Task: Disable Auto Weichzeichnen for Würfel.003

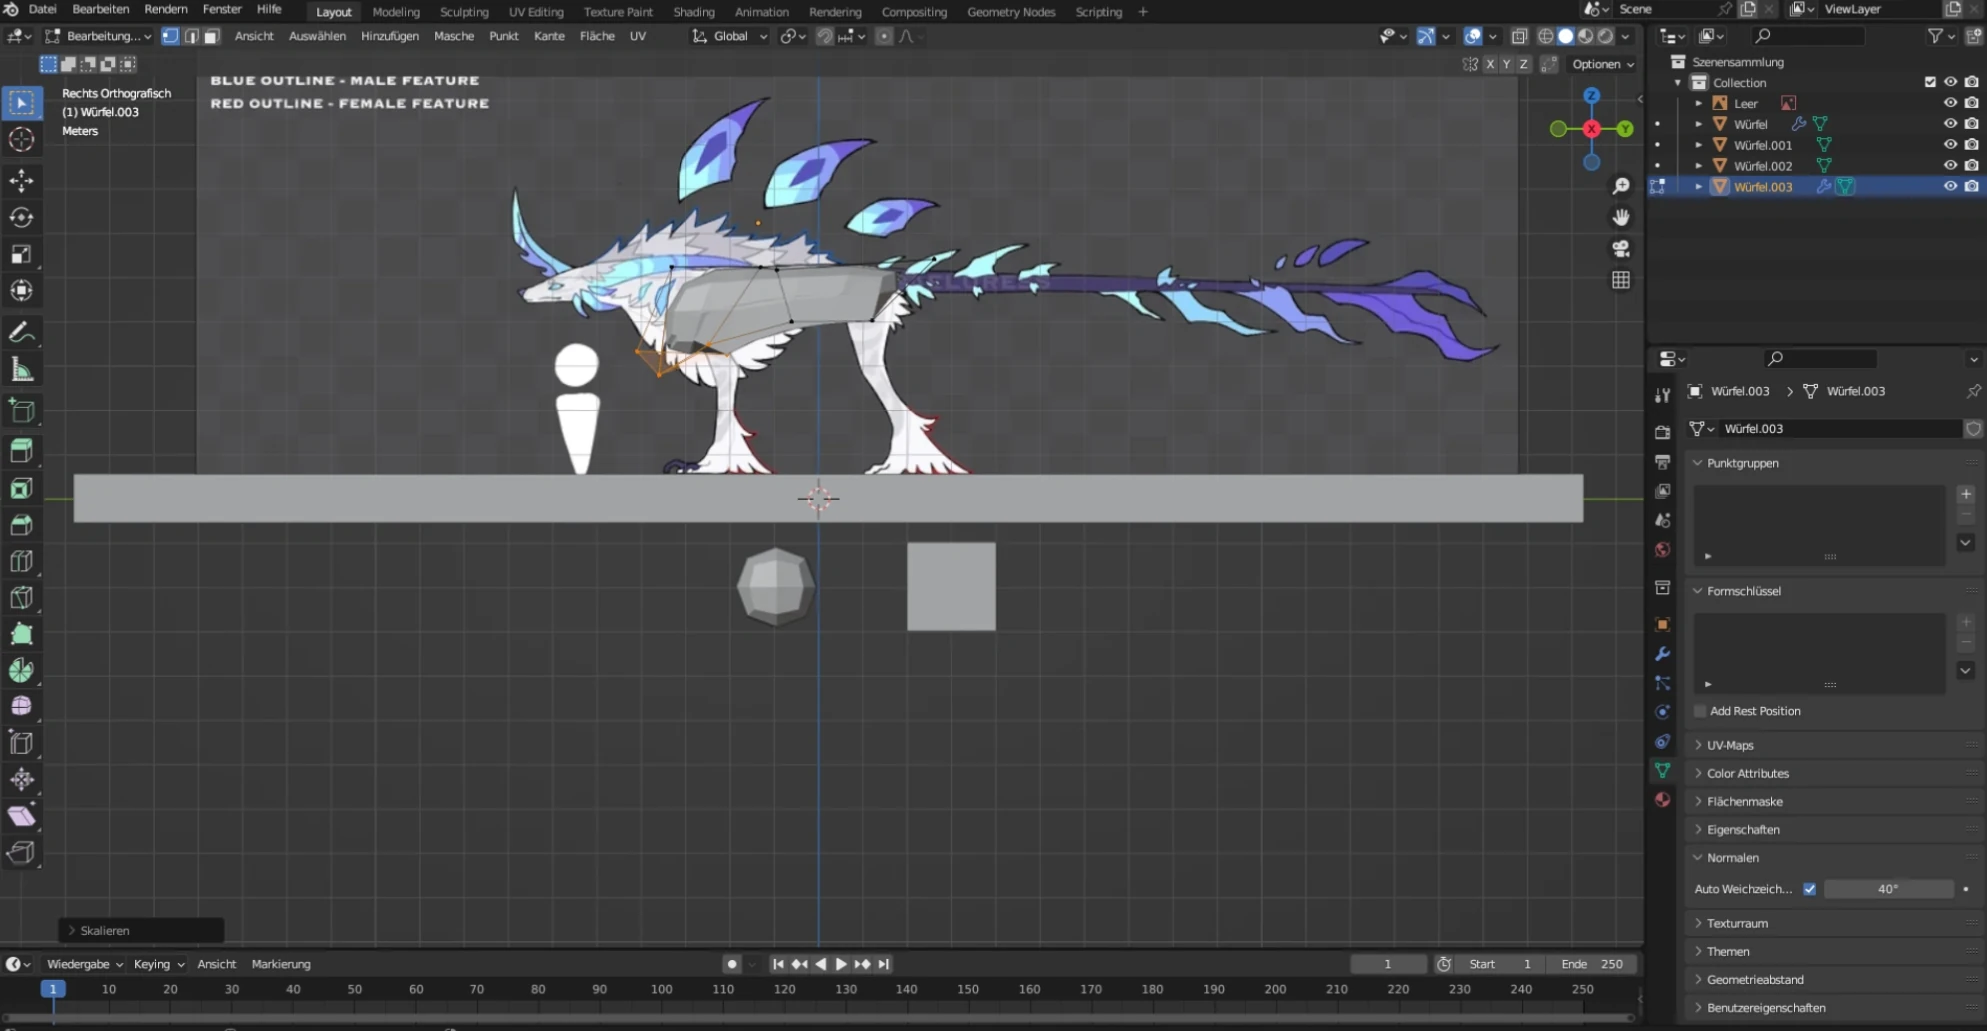Action: coord(1810,888)
